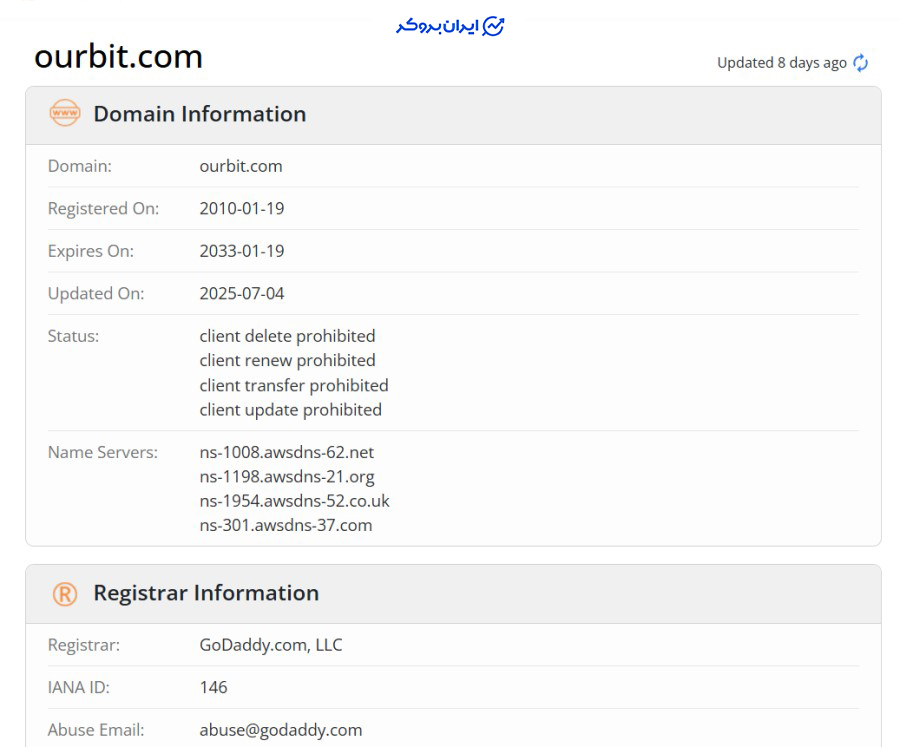
Task: Click name server ns-1954.awsdns-52.co.uk
Action: (x=294, y=501)
